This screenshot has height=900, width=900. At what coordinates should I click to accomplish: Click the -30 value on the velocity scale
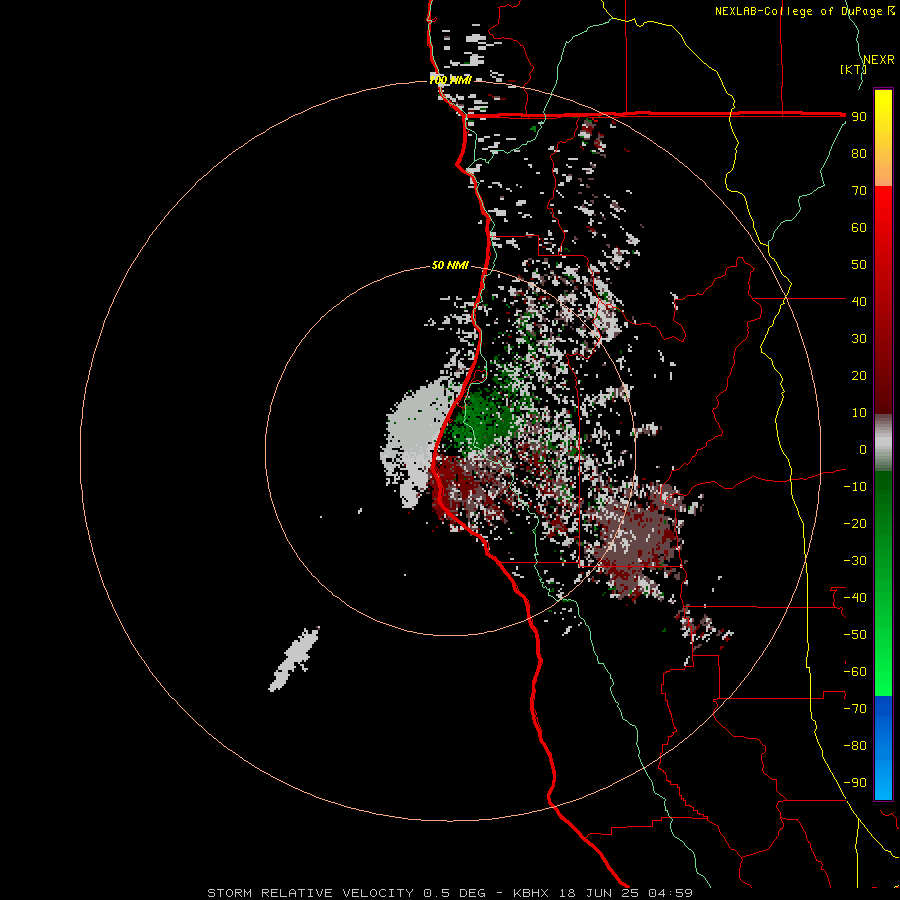tap(855, 561)
